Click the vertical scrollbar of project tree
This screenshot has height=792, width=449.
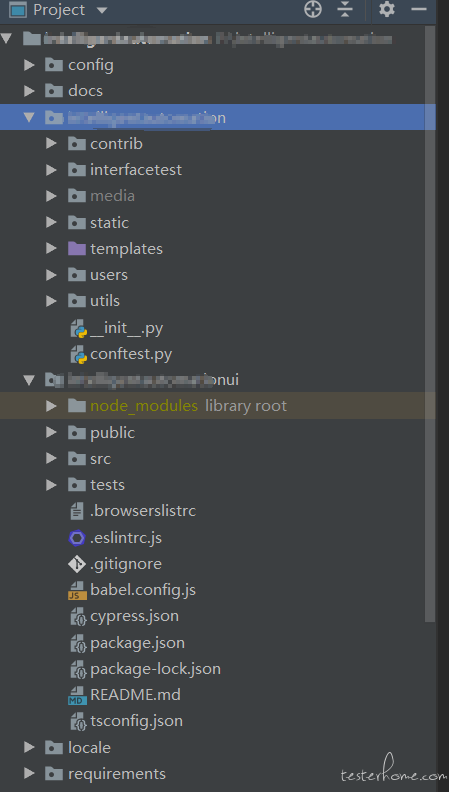430,323
